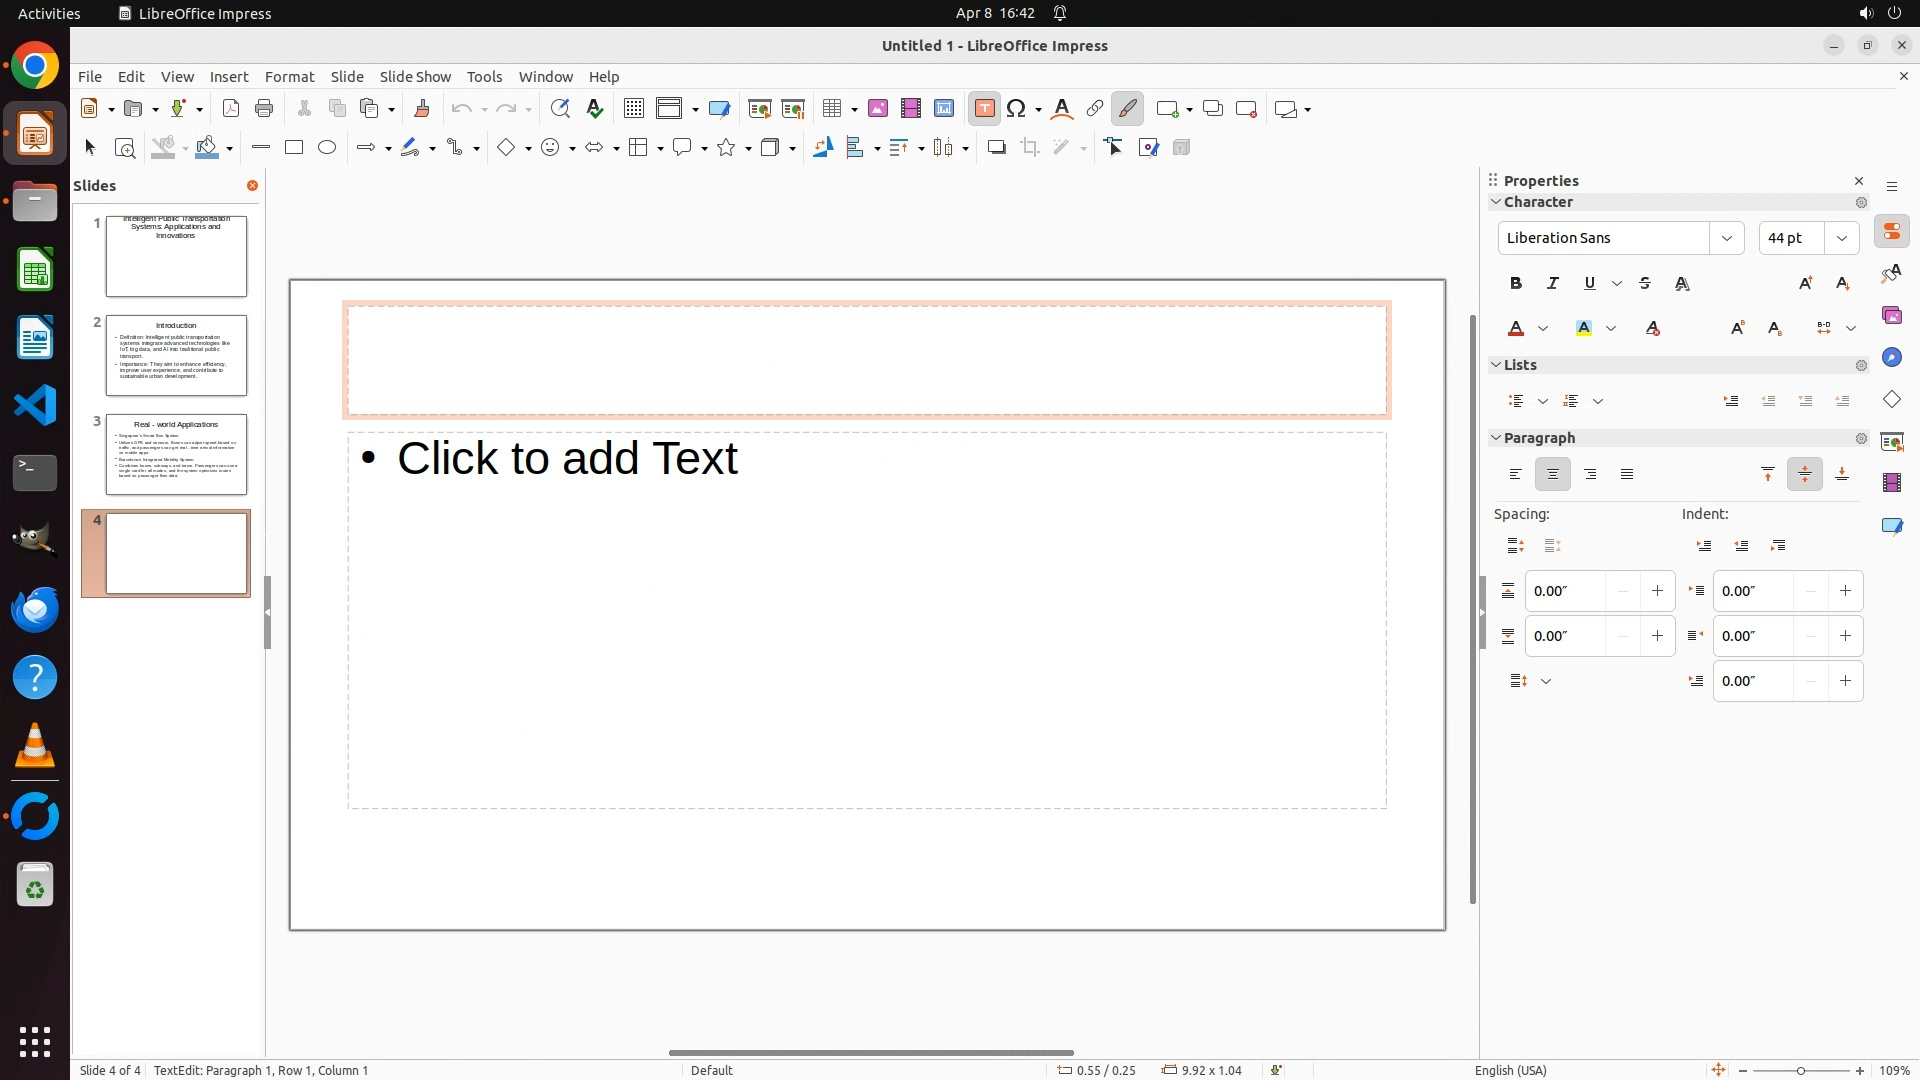Collapse the Lists section
Image resolution: width=1920 pixels, height=1080 pixels.
click(x=1496, y=365)
